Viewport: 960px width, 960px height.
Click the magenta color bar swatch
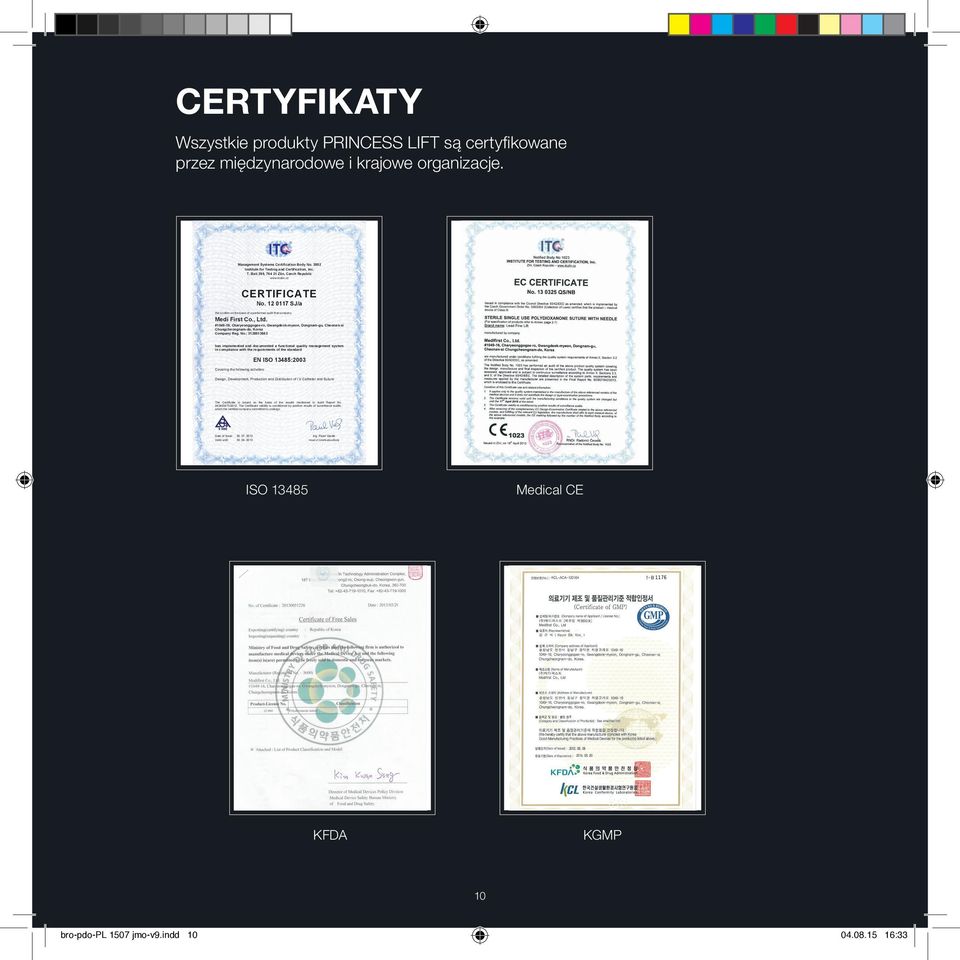click(x=700, y=24)
